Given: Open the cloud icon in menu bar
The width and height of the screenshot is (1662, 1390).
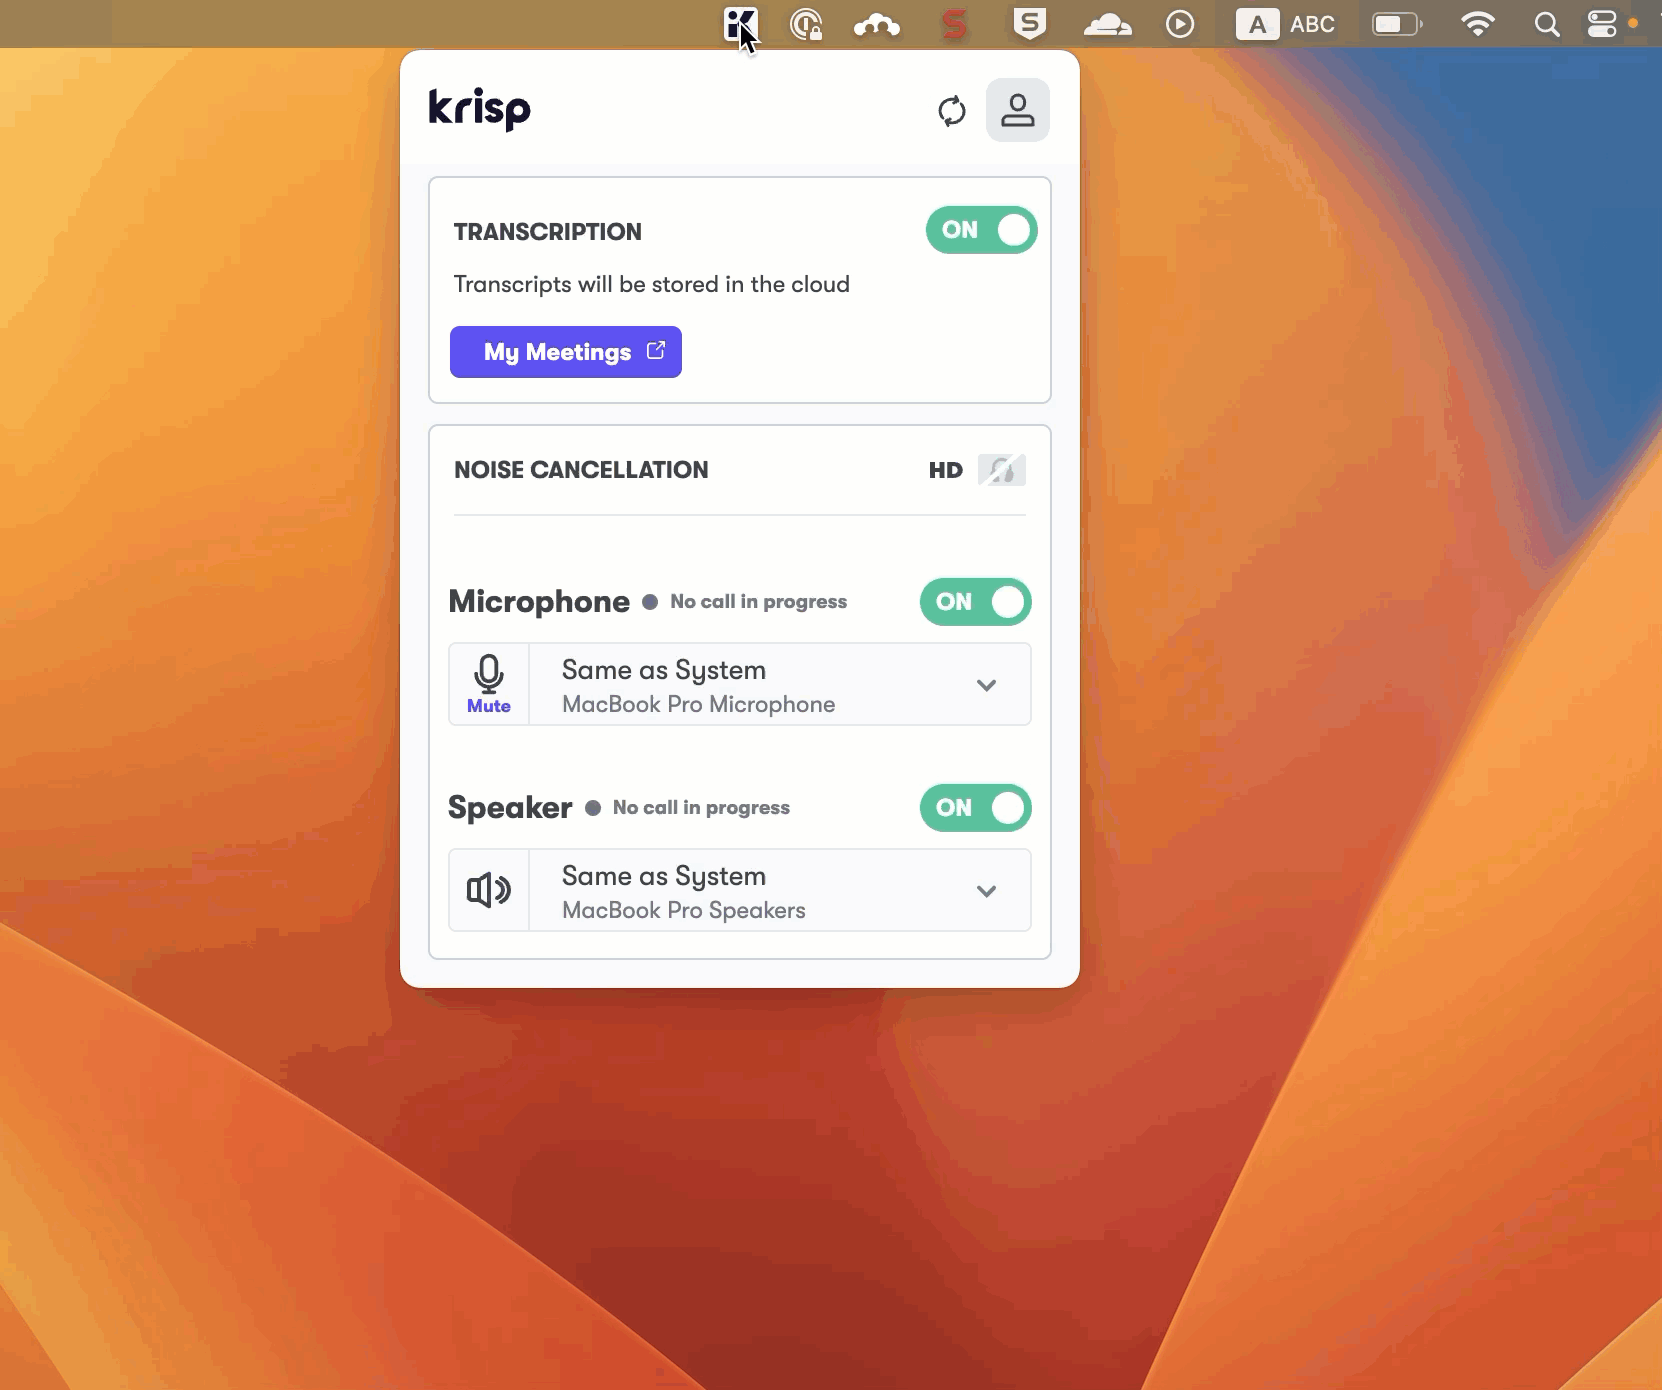Looking at the screenshot, I should coord(1108,25).
